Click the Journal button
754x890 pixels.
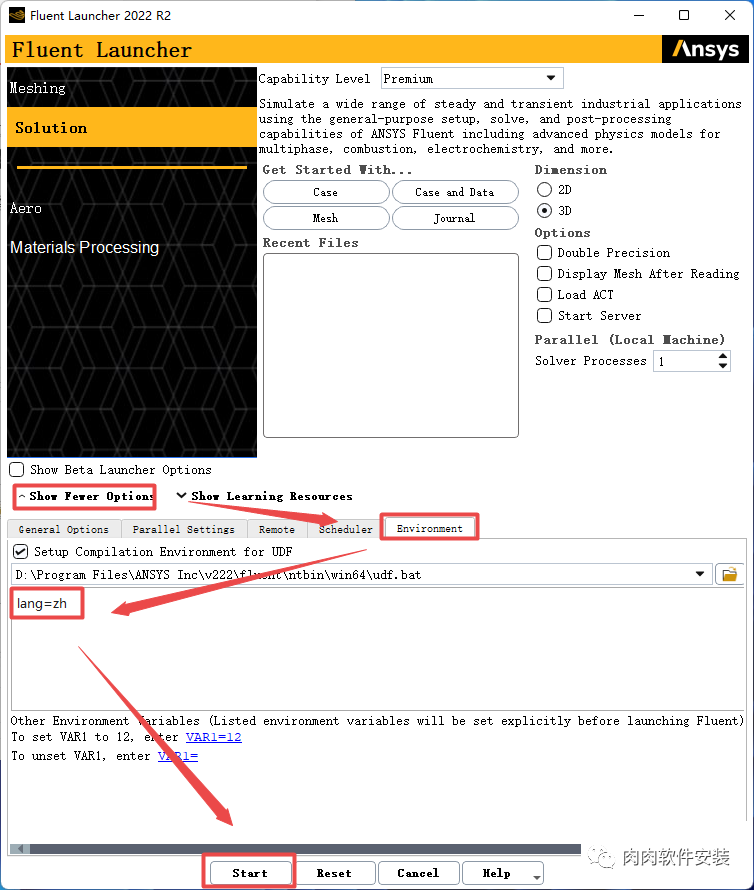[455, 218]
